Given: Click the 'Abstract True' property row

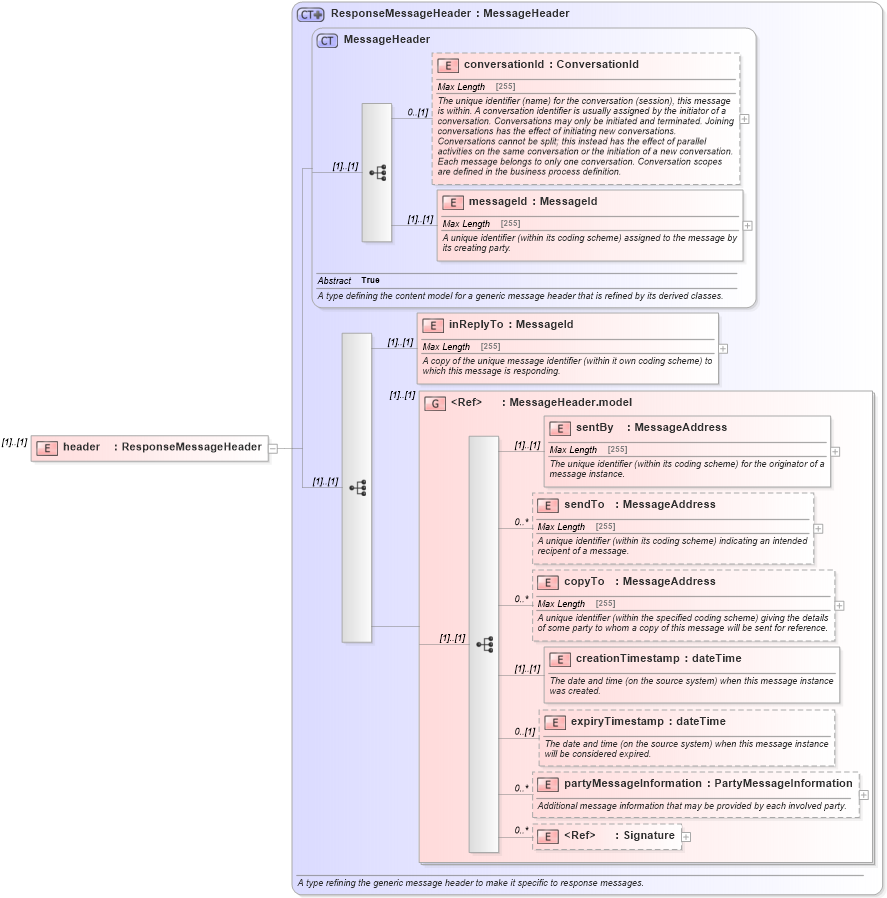Looking at the screenshot, I should pyautogui.click(x=349, y=281).
